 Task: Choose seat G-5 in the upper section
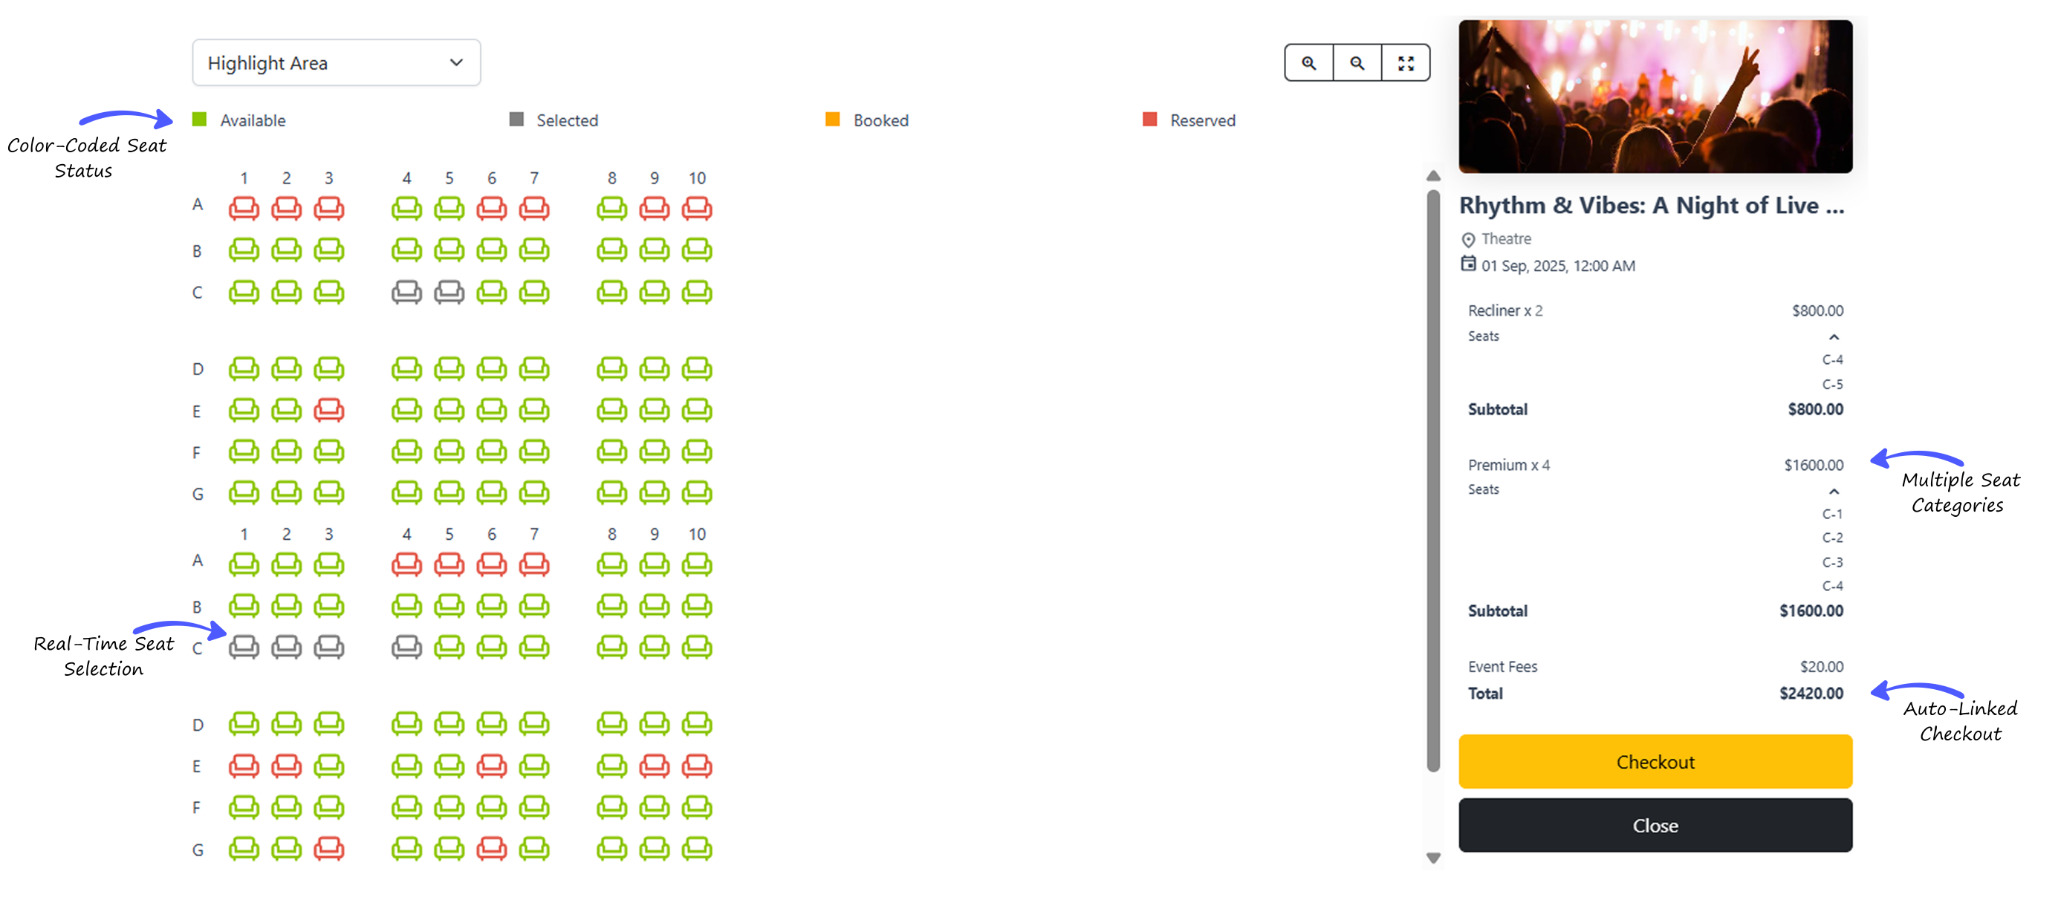pos(449,492)
